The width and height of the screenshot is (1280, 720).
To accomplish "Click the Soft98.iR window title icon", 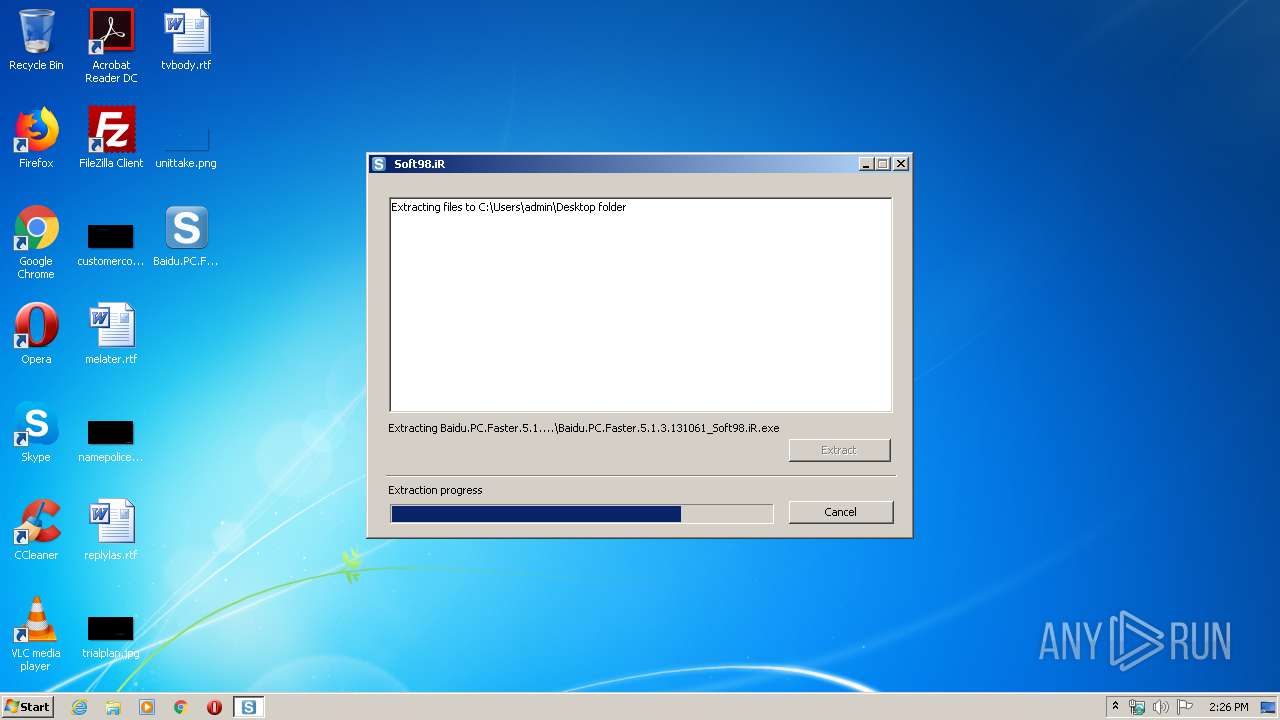I will [x=379, y=164].
